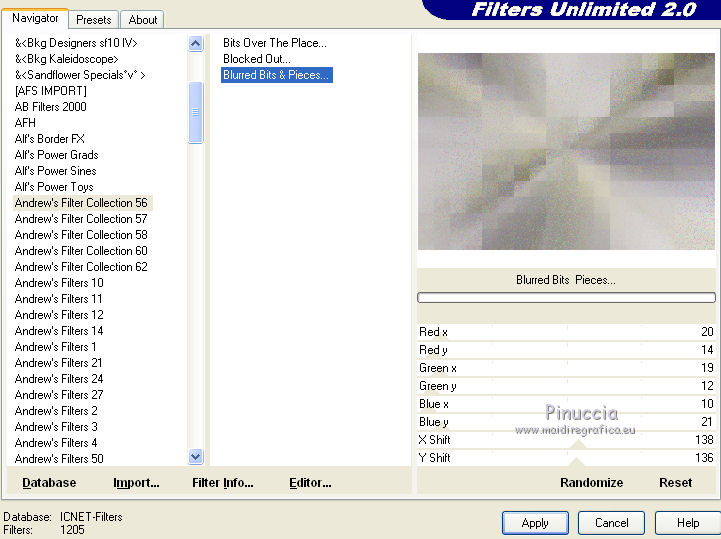Select Andrew's Filters 3
721x539 pixels.
57,427
